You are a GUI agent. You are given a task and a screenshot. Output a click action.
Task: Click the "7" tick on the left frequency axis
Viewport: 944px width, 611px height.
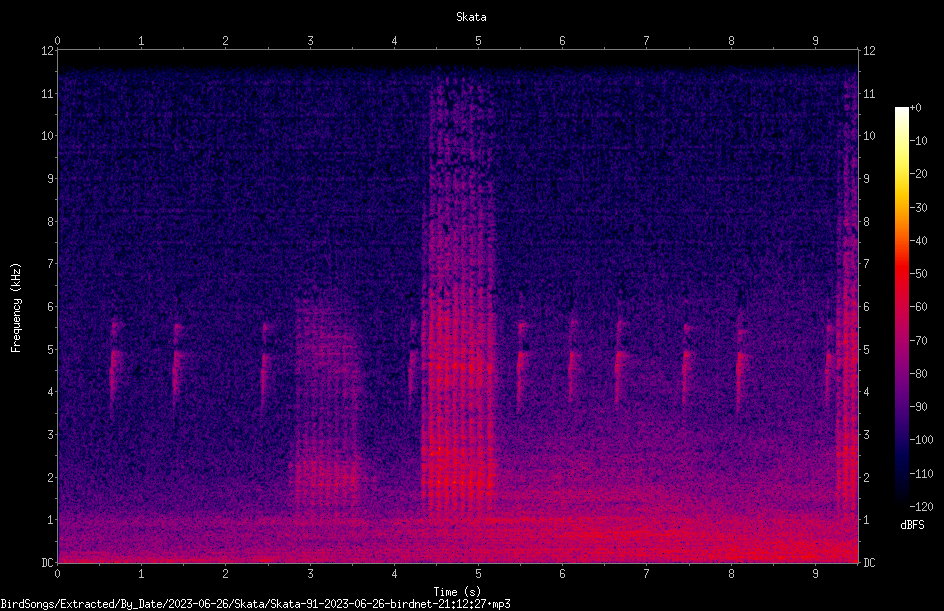50,264
